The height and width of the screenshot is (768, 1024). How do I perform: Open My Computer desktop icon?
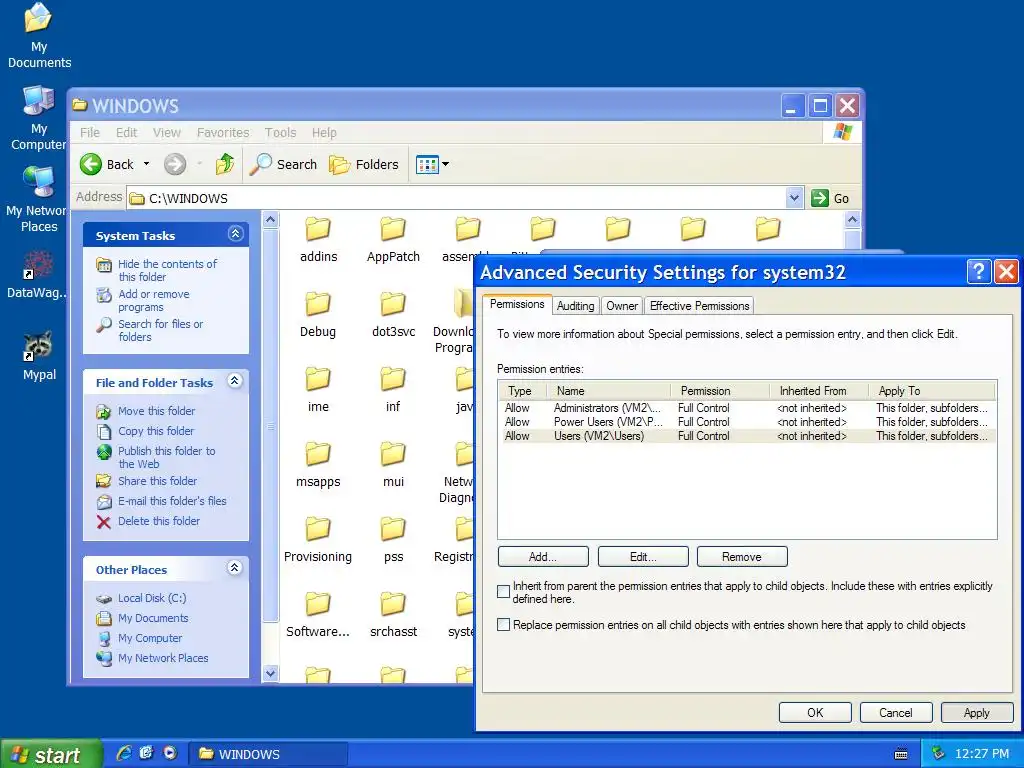point(39,118)
